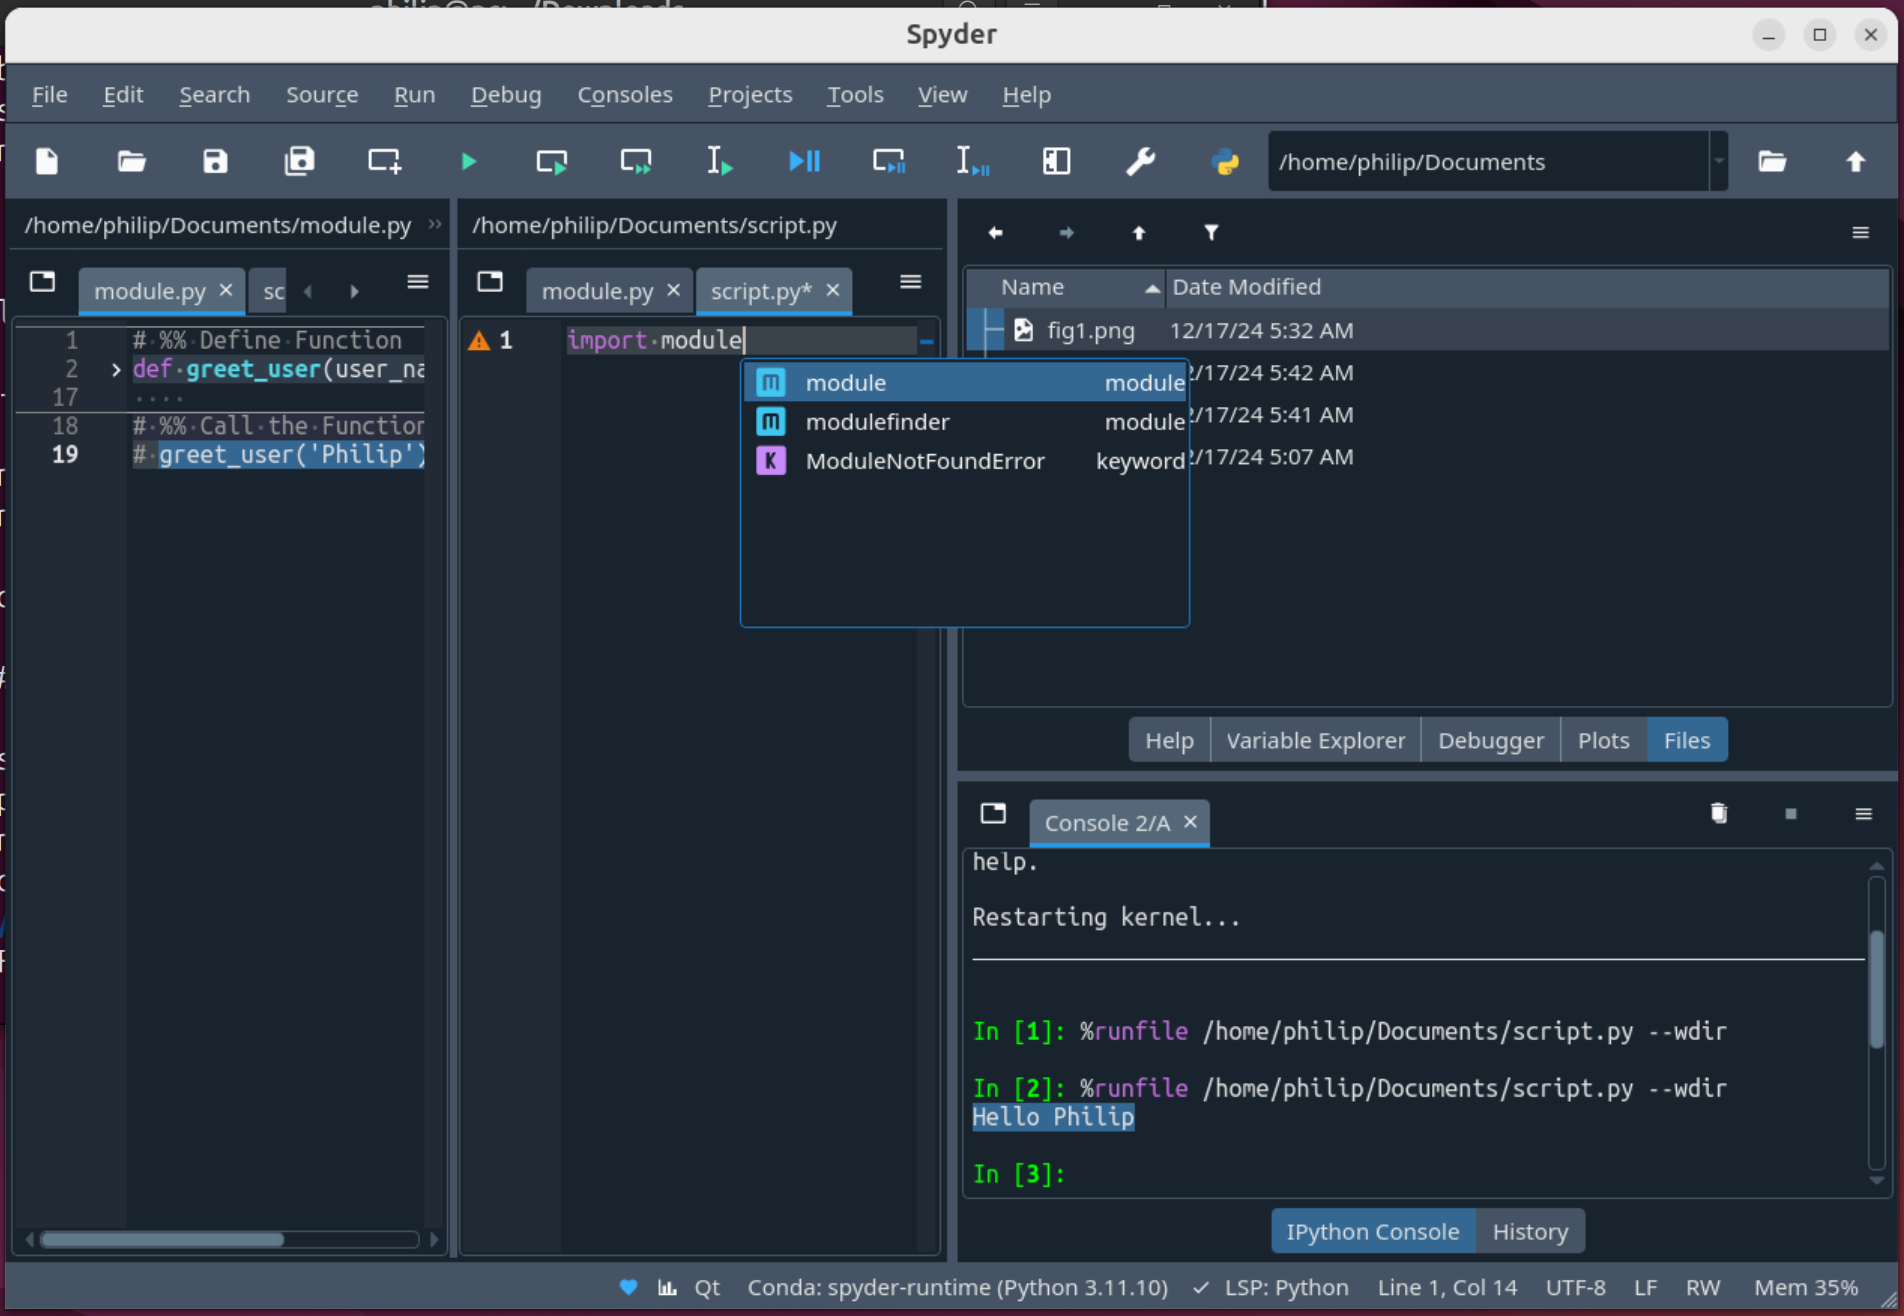
Task: Switch to Variable Explorer tab
Action: pyautogui.click(x=1315, y=740)
